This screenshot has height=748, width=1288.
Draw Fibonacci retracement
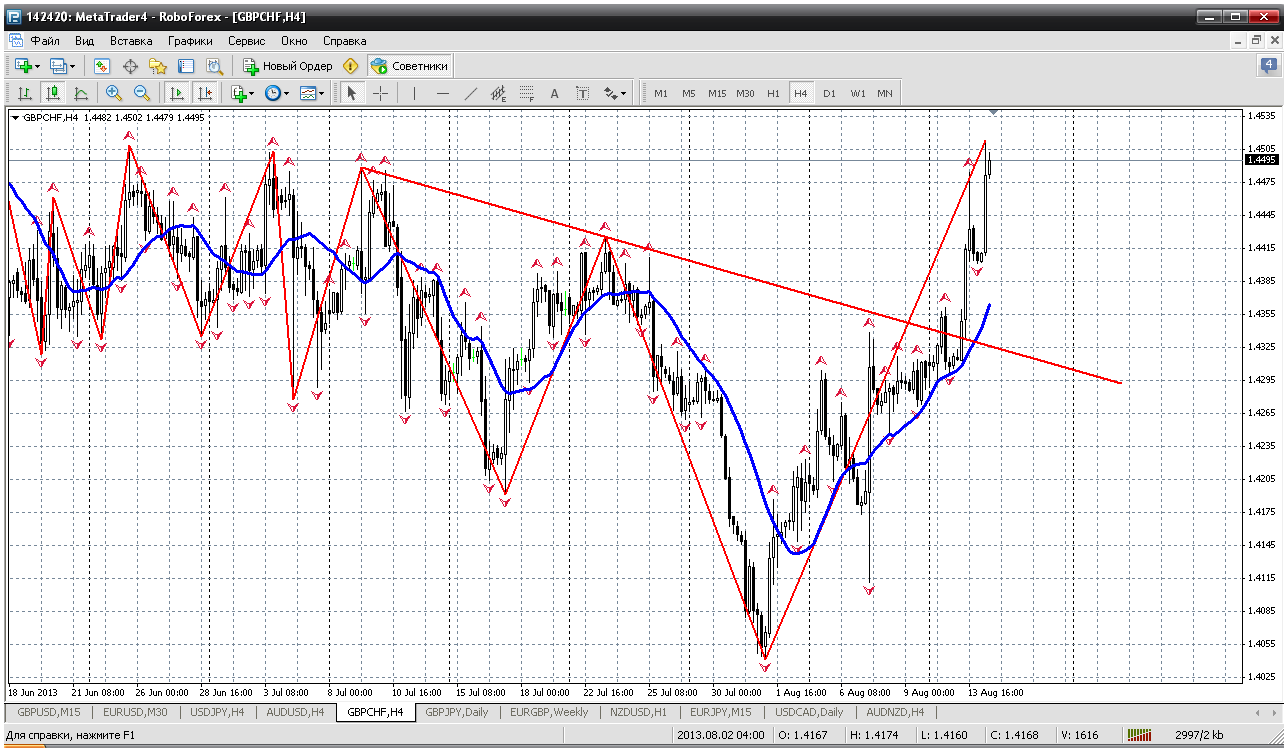[x=527, y=93]
